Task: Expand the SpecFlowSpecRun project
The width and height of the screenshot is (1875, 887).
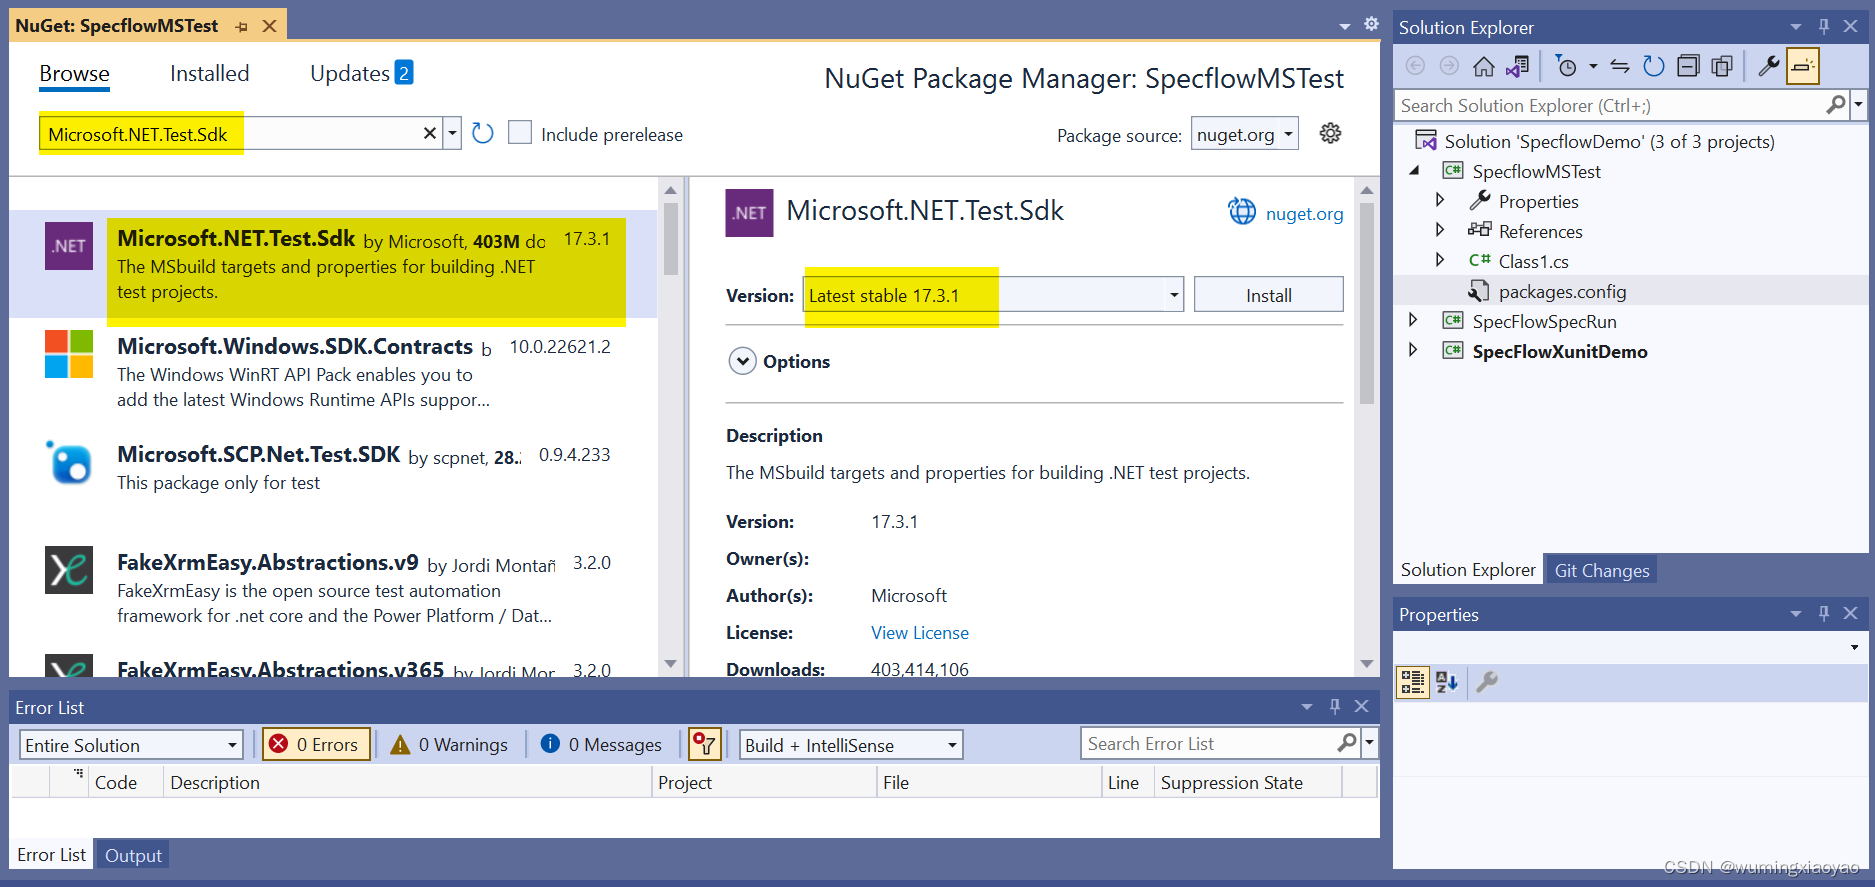Action: 1412,320
